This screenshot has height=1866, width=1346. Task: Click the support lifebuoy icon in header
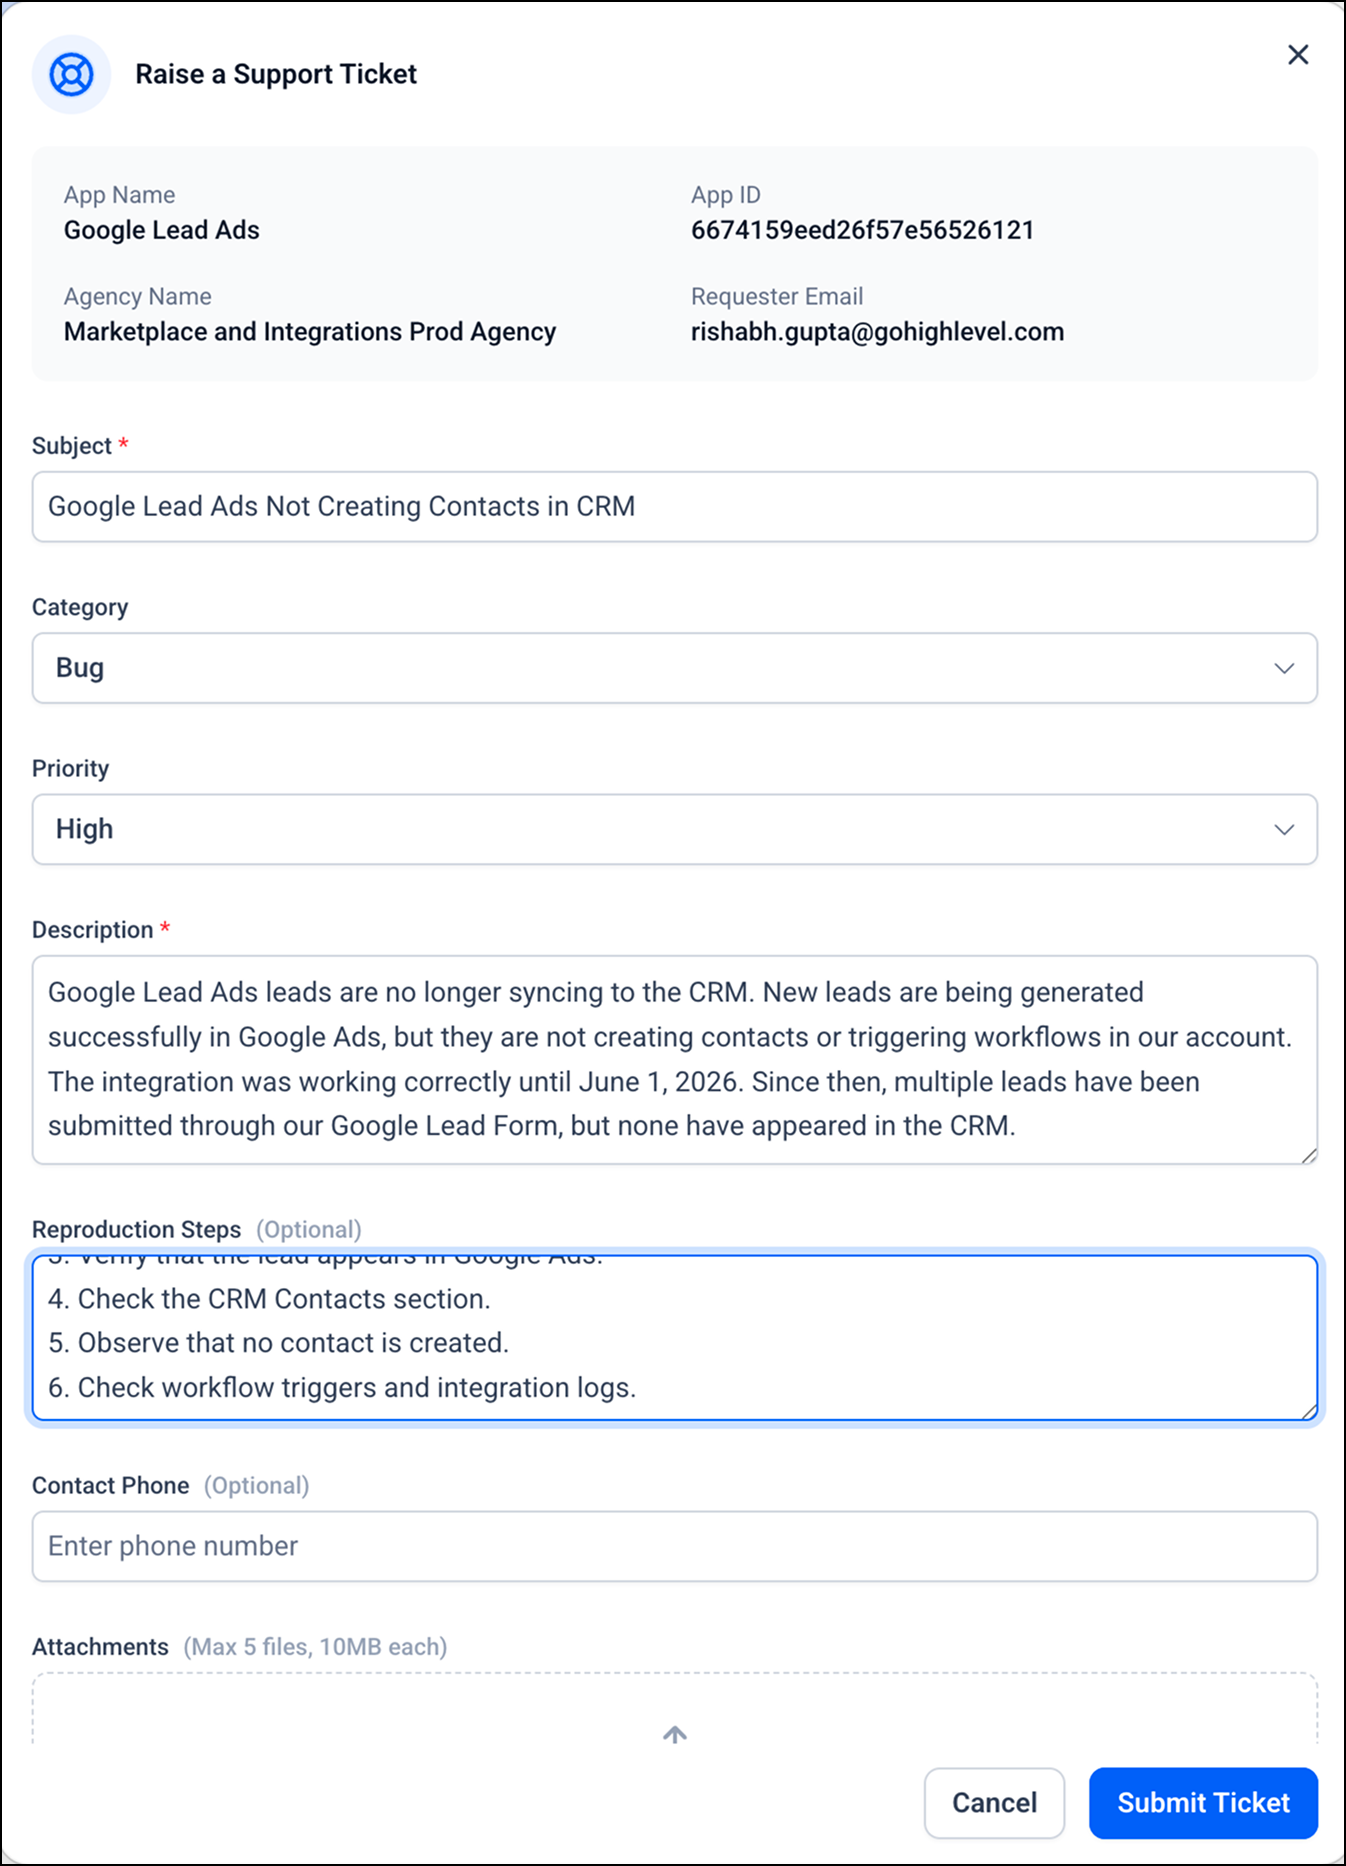[x=71, y=74]
